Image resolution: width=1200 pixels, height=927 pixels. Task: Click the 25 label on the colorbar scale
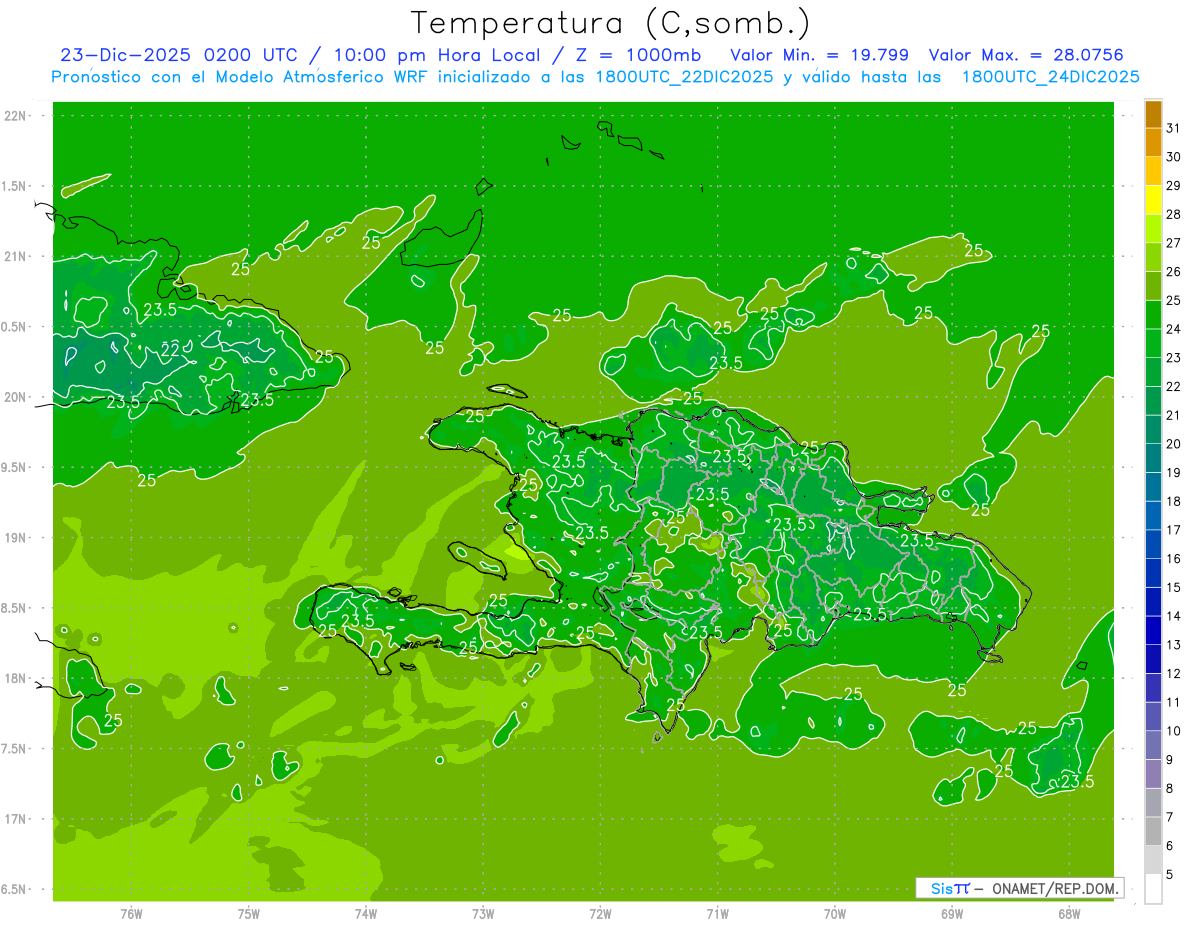click(x=1173, y=300)
